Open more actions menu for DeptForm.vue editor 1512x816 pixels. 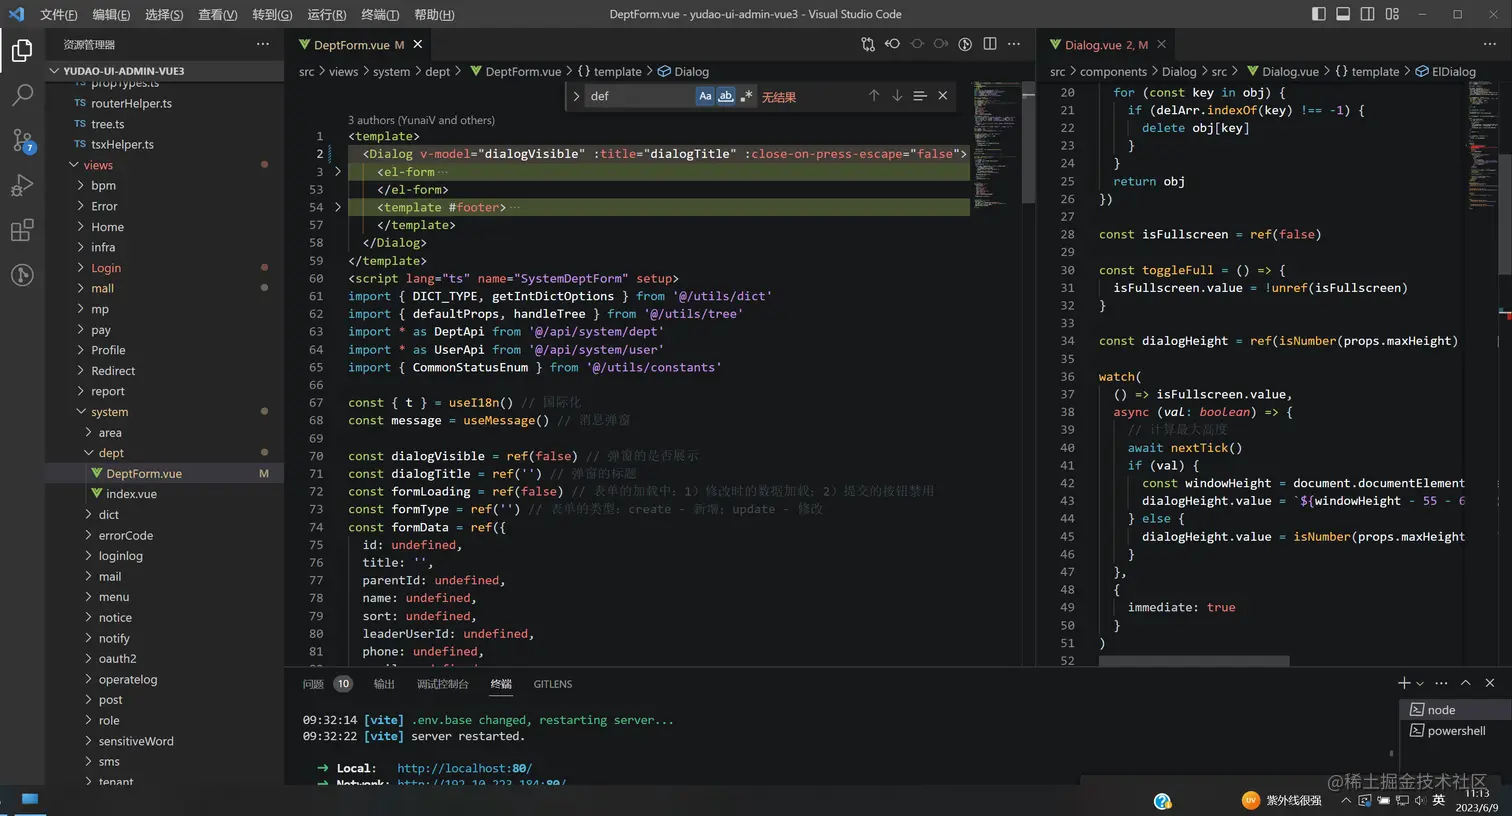[x=1014, y=44]
